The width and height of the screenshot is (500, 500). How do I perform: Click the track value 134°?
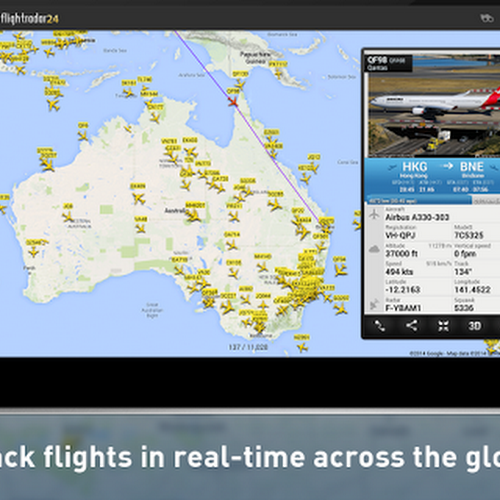463,272
